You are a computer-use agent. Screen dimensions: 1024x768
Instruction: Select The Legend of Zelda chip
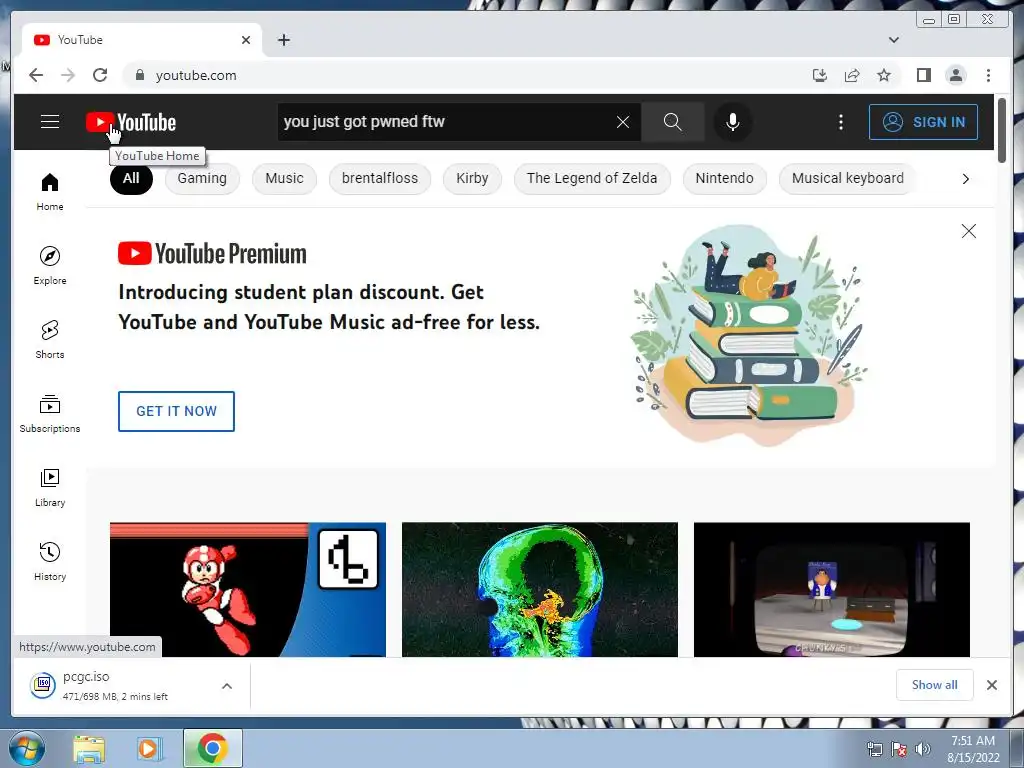[x=592, y=178]
